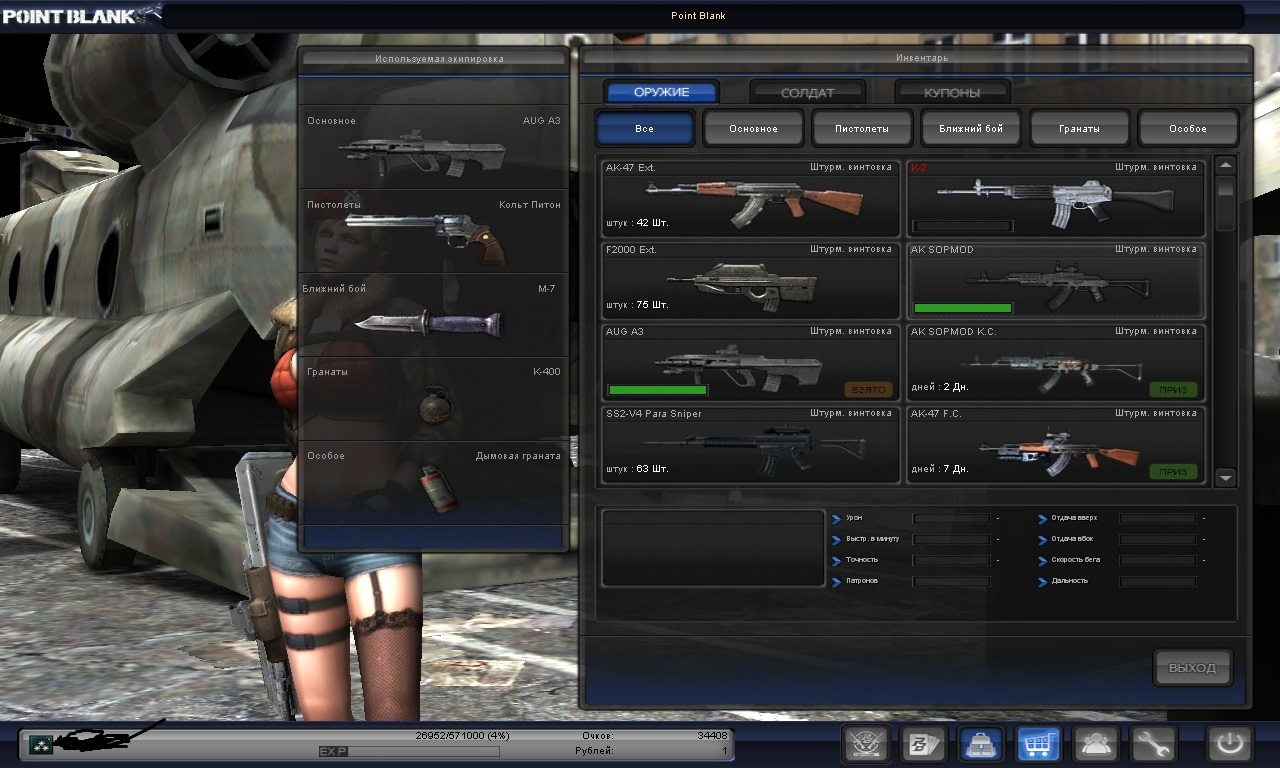
Task: Click AUG A3 green durability bar
Action: [x=657, y=390]
